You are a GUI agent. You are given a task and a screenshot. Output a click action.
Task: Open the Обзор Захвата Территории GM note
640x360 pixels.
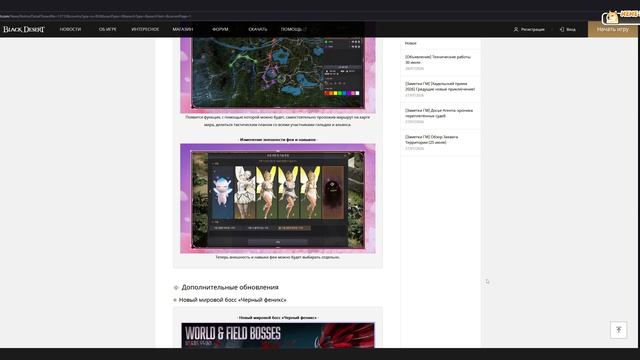pos(440,142)
